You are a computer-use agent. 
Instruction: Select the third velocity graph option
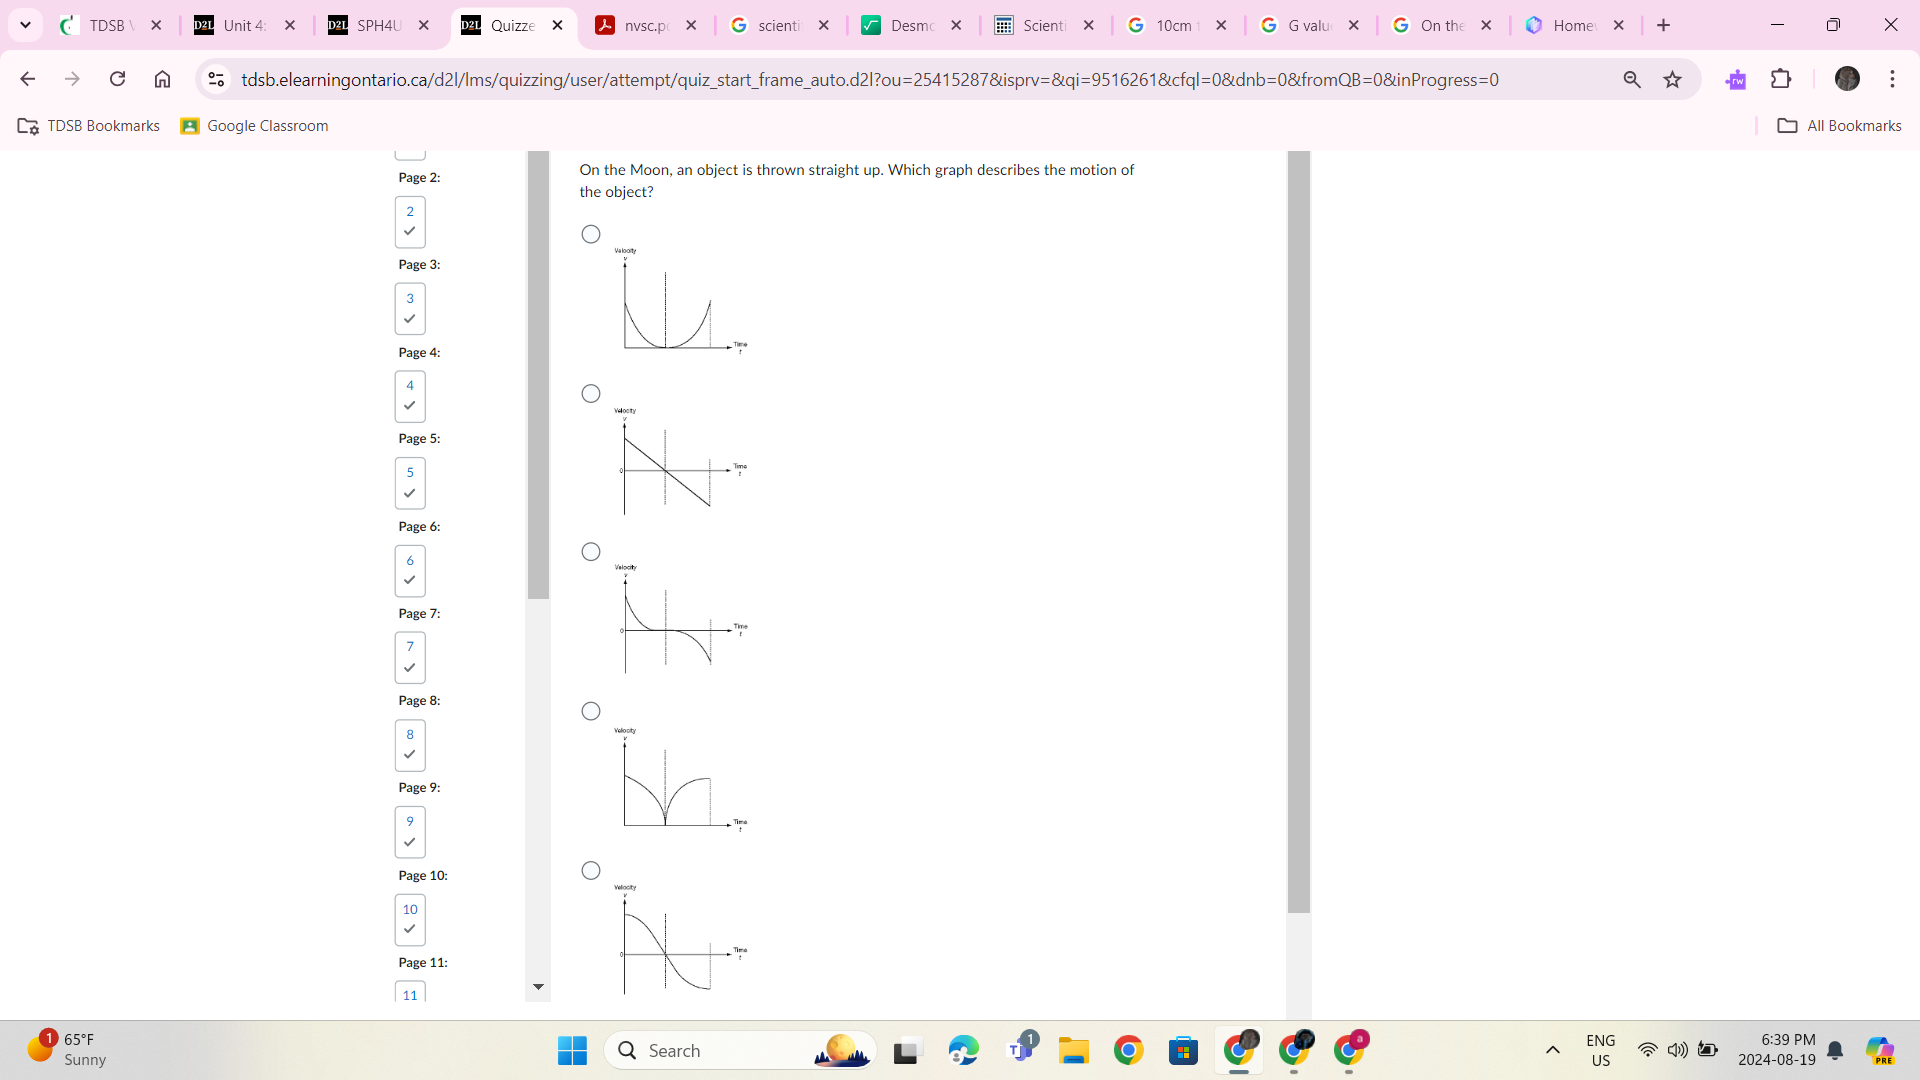pos(591,551)
